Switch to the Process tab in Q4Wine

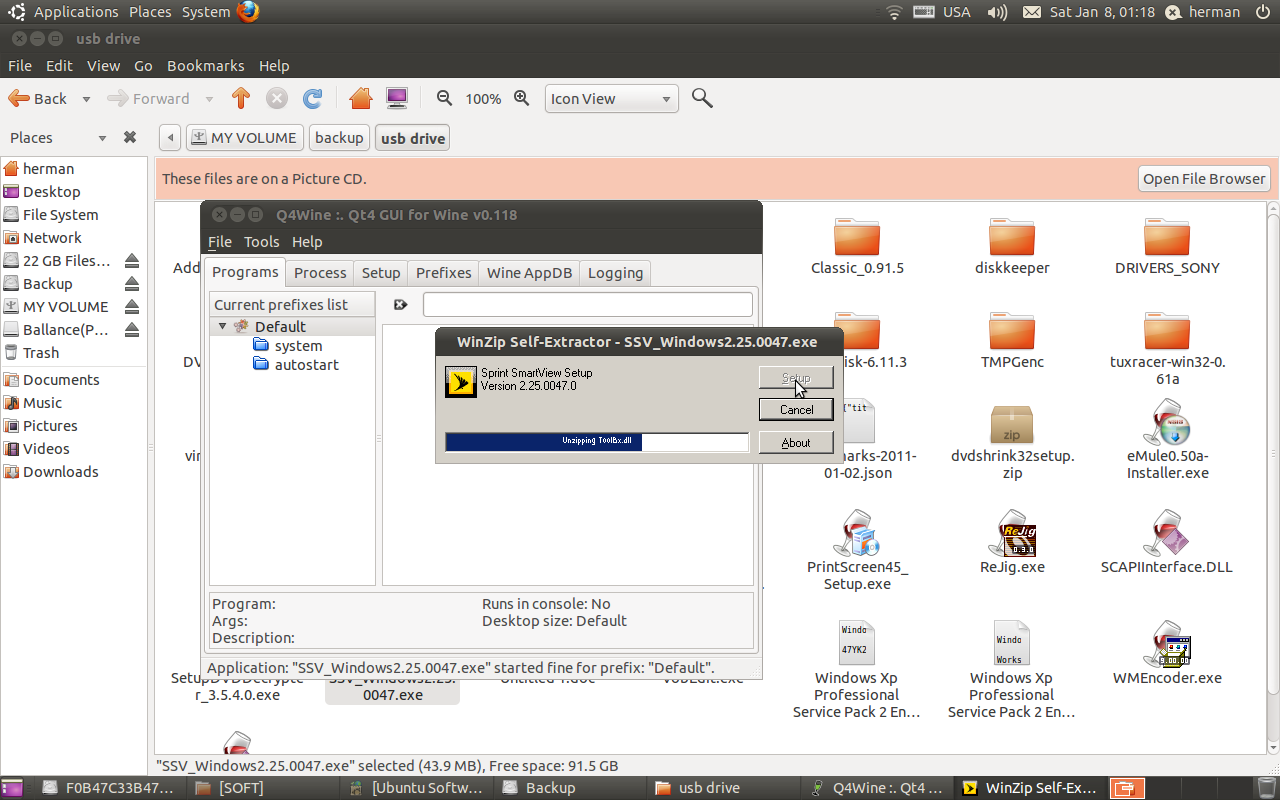pyautogui.click(x=320, y=272)
